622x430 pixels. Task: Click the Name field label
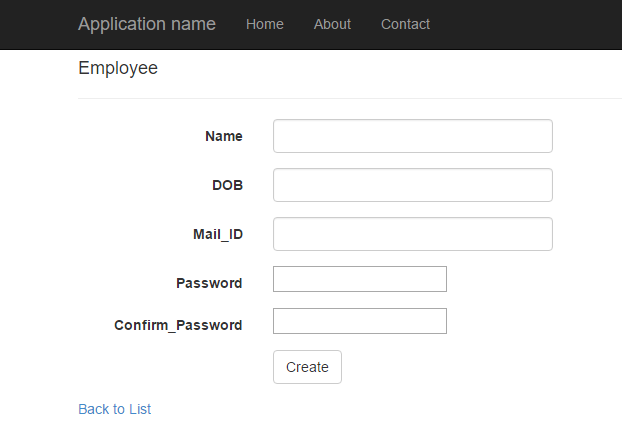[224, 136]
